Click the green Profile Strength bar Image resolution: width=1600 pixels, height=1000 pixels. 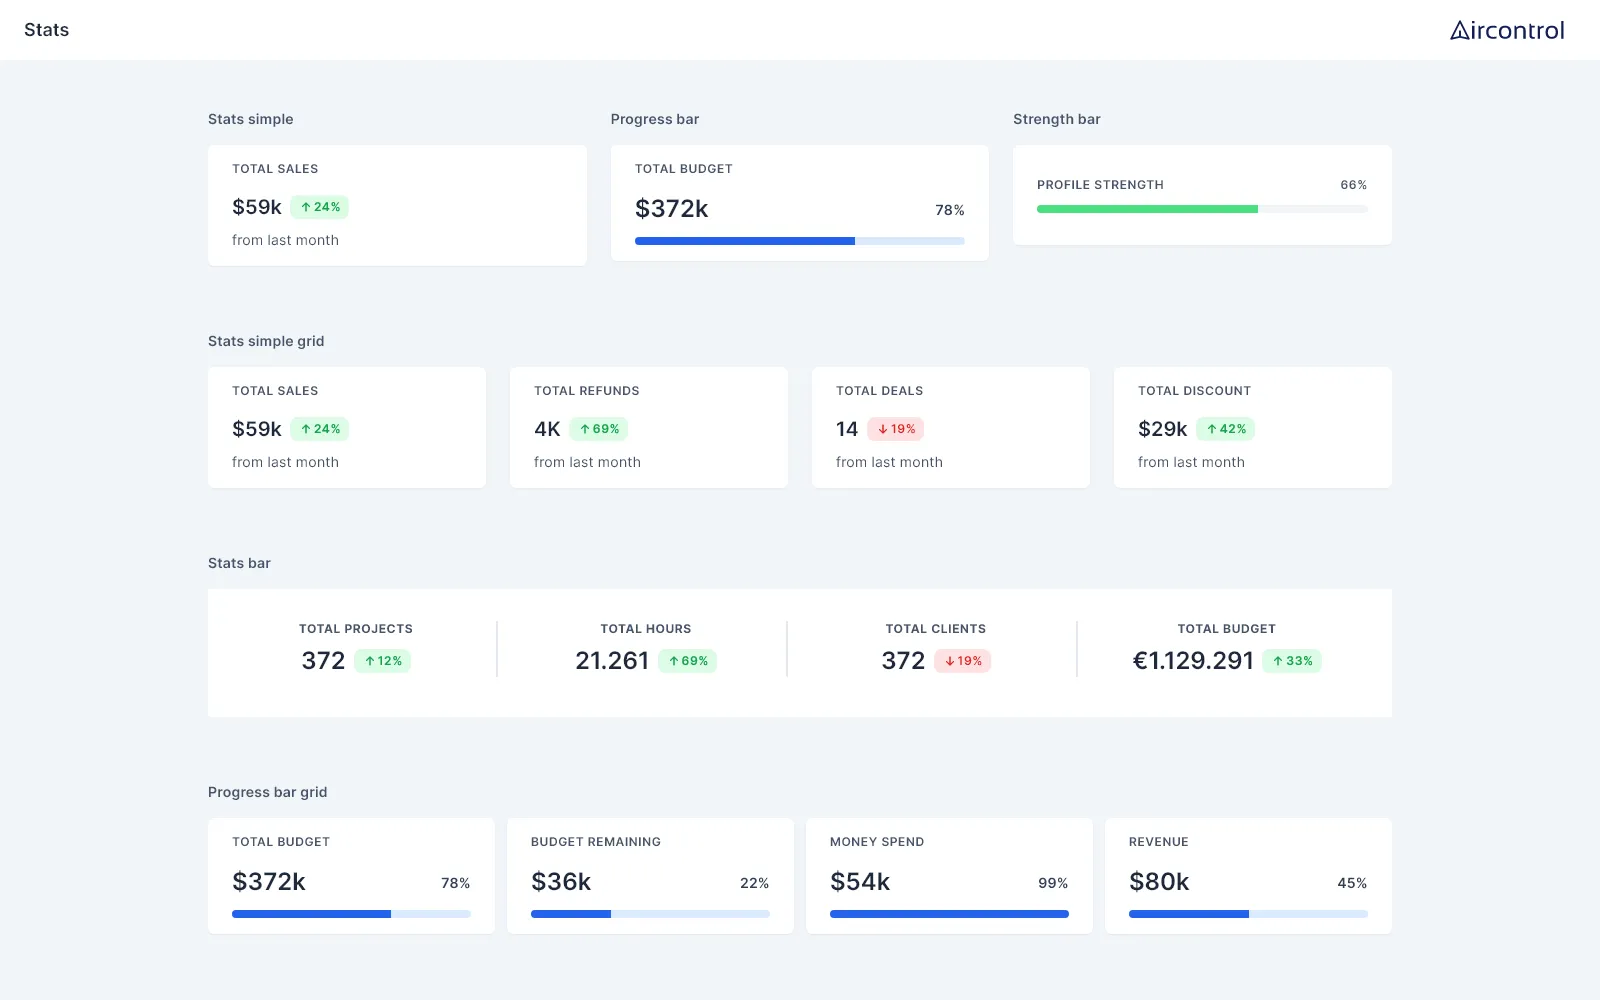point(1202,209)
